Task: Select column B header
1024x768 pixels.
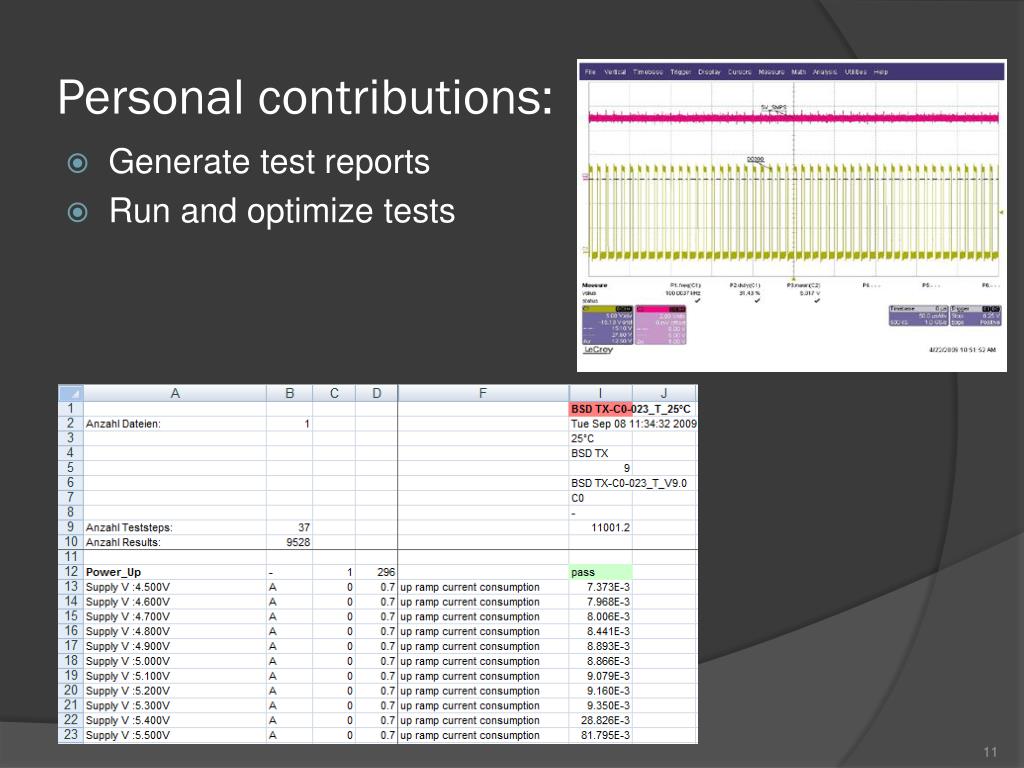Action: (x=289, y=393)
